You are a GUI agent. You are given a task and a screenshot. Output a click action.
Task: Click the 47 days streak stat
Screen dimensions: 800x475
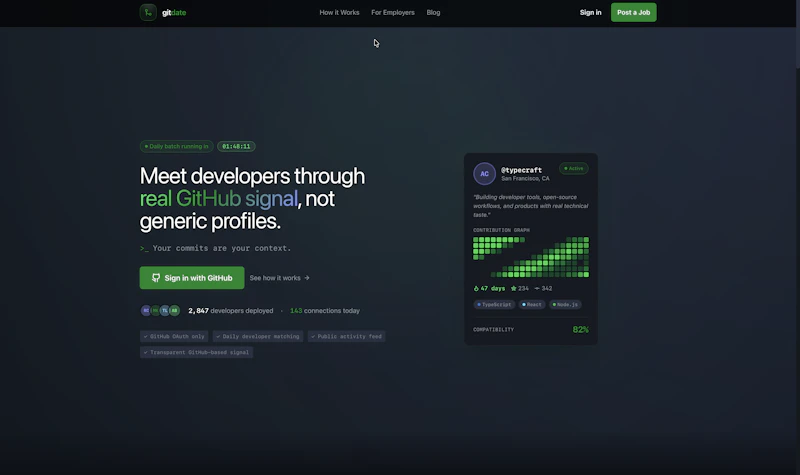[x=489, y=288]
